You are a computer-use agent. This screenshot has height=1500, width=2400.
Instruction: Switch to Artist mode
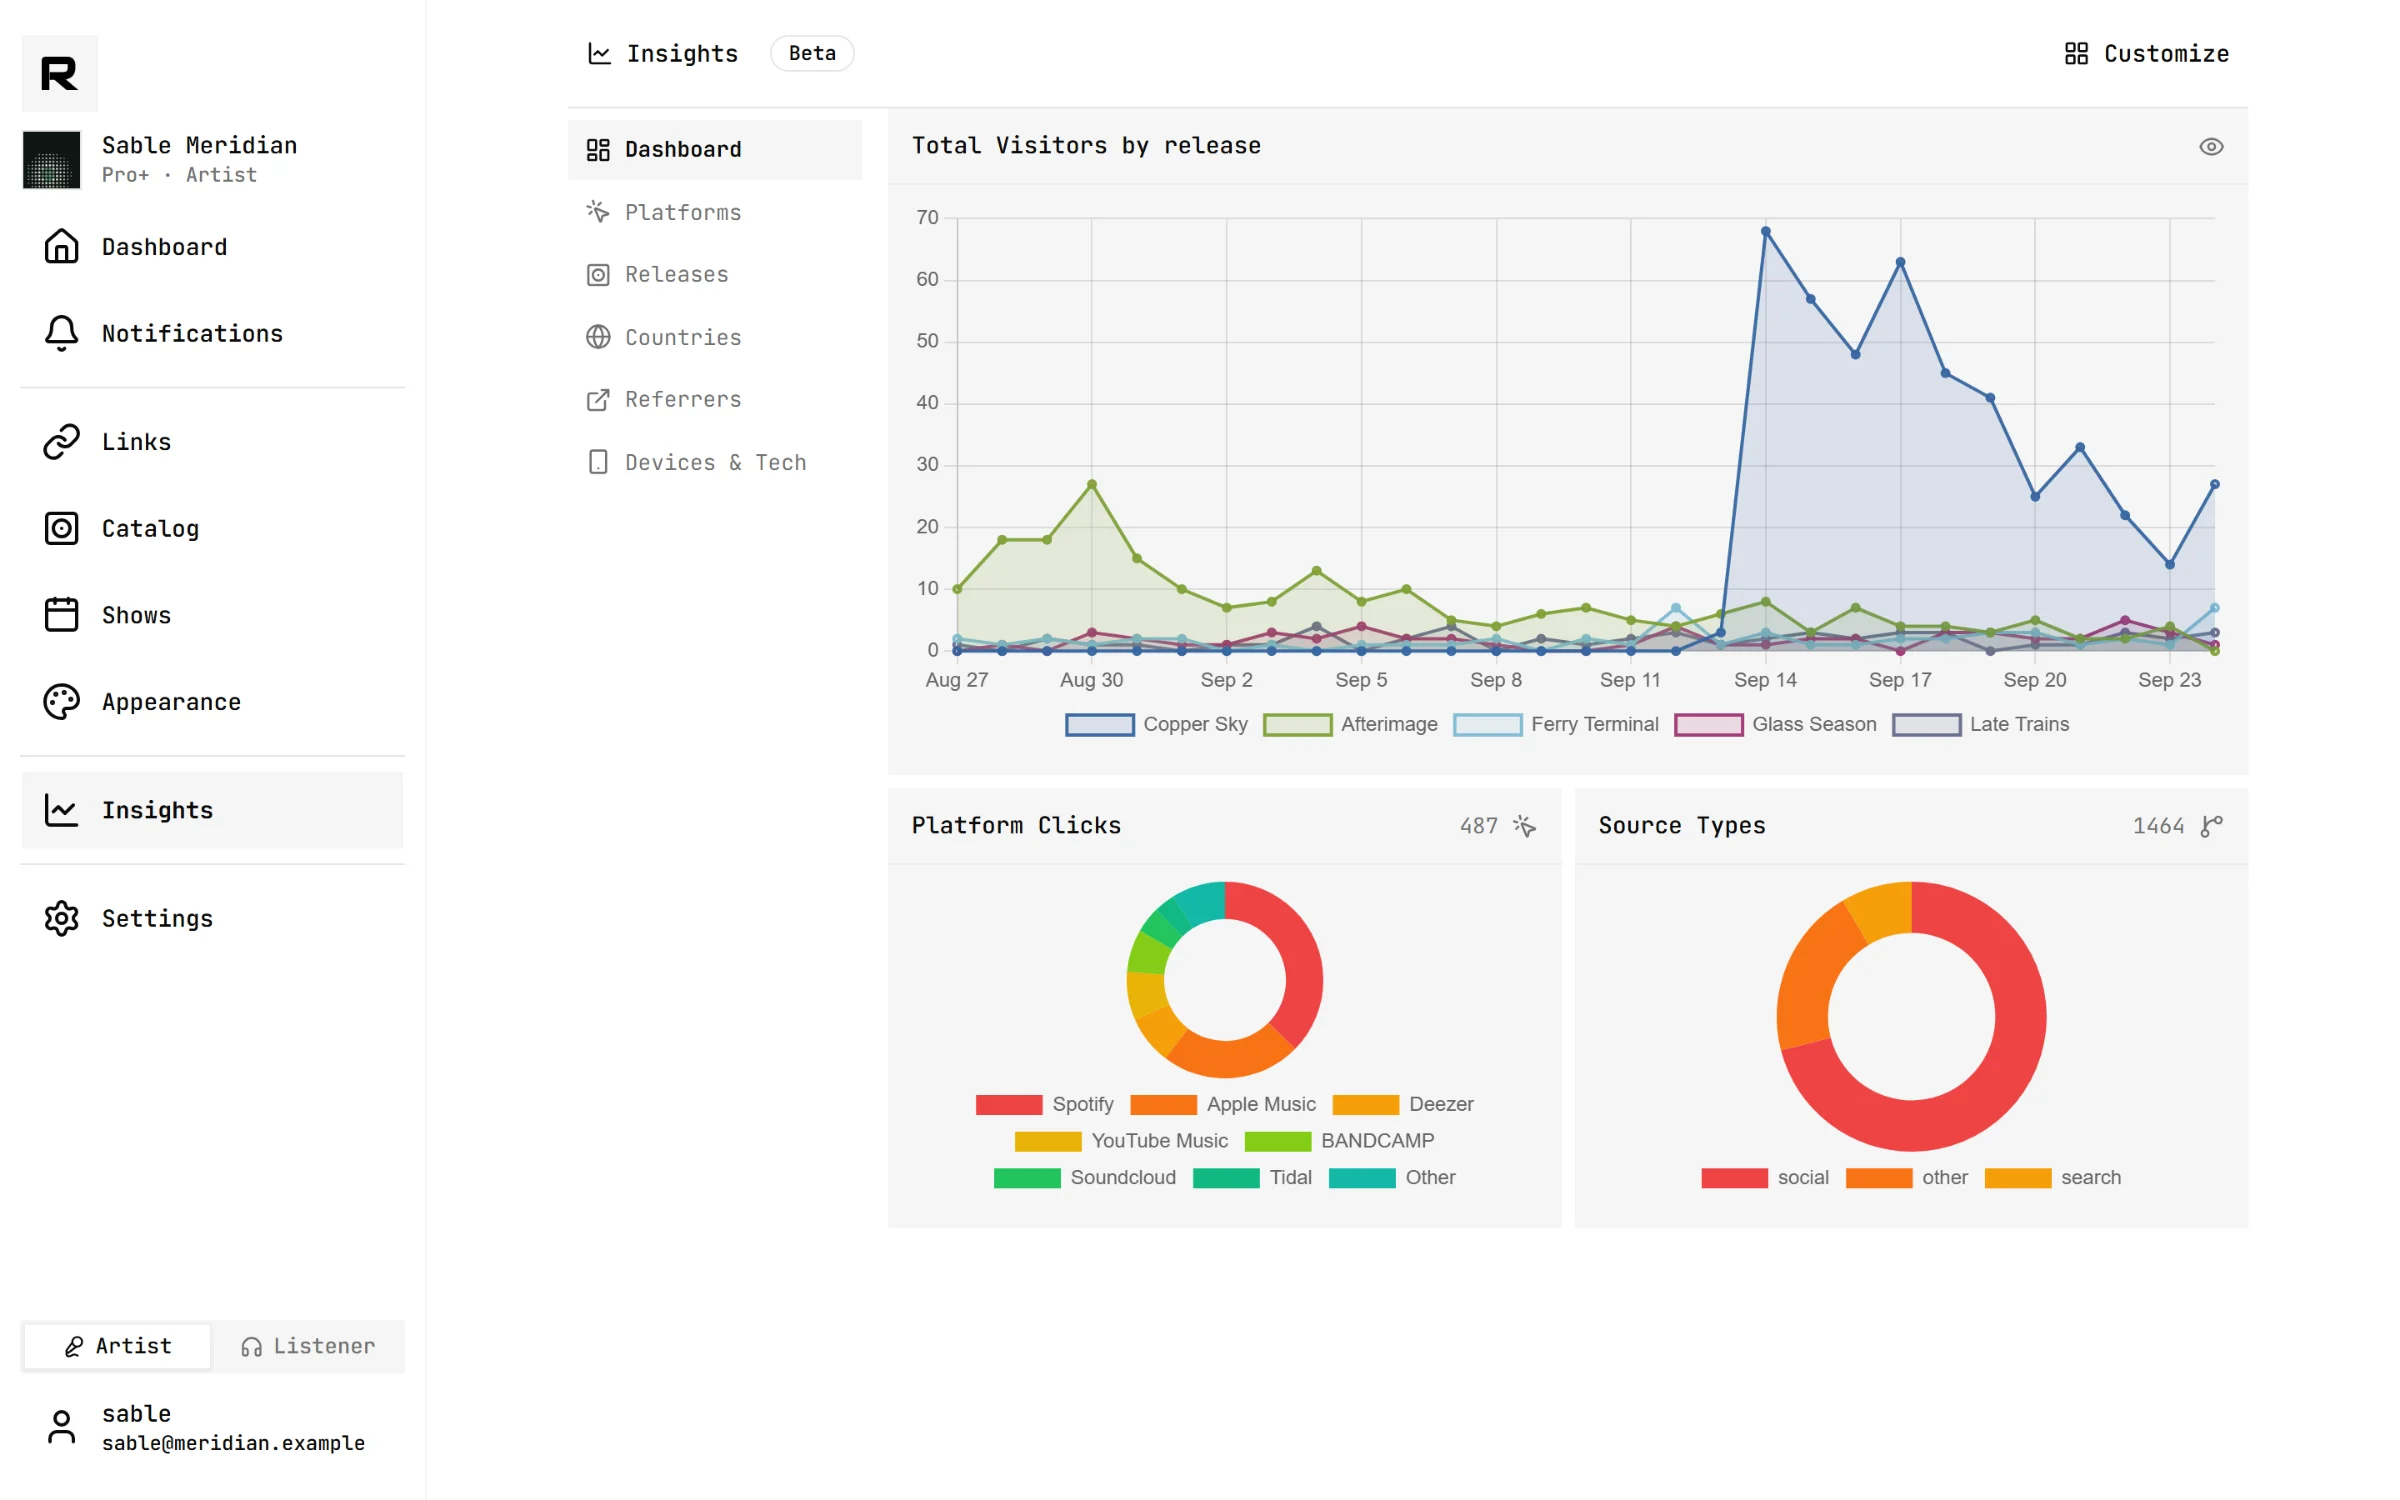117,1346
